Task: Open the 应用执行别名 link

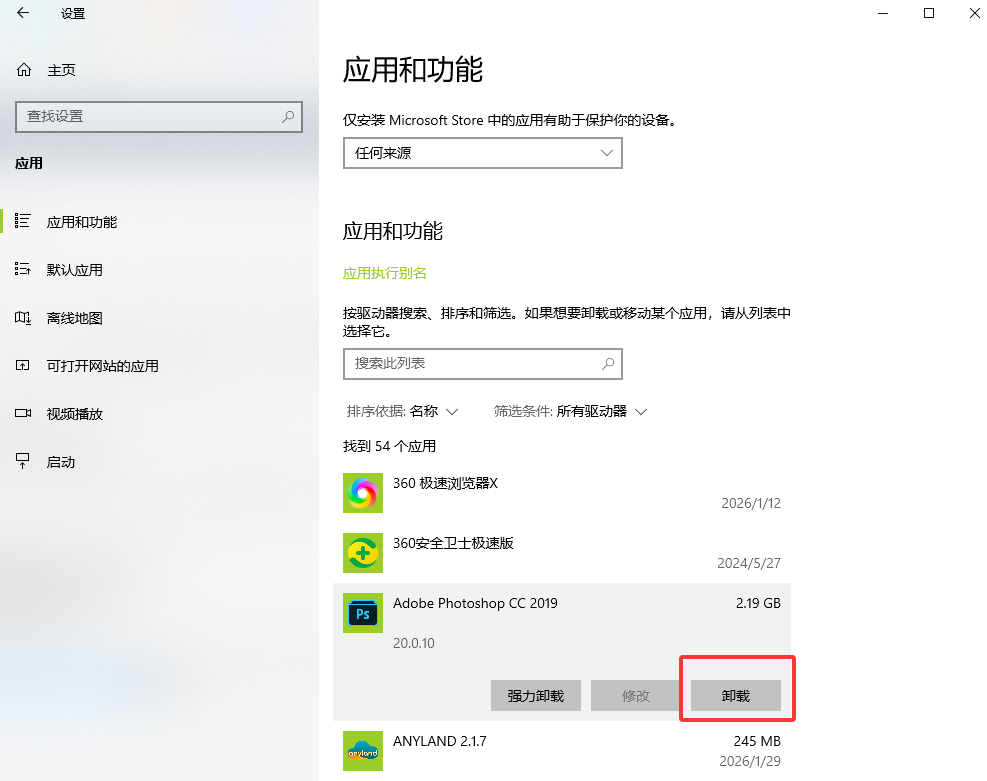Action: pyautogui.click(x=385, y=272)
